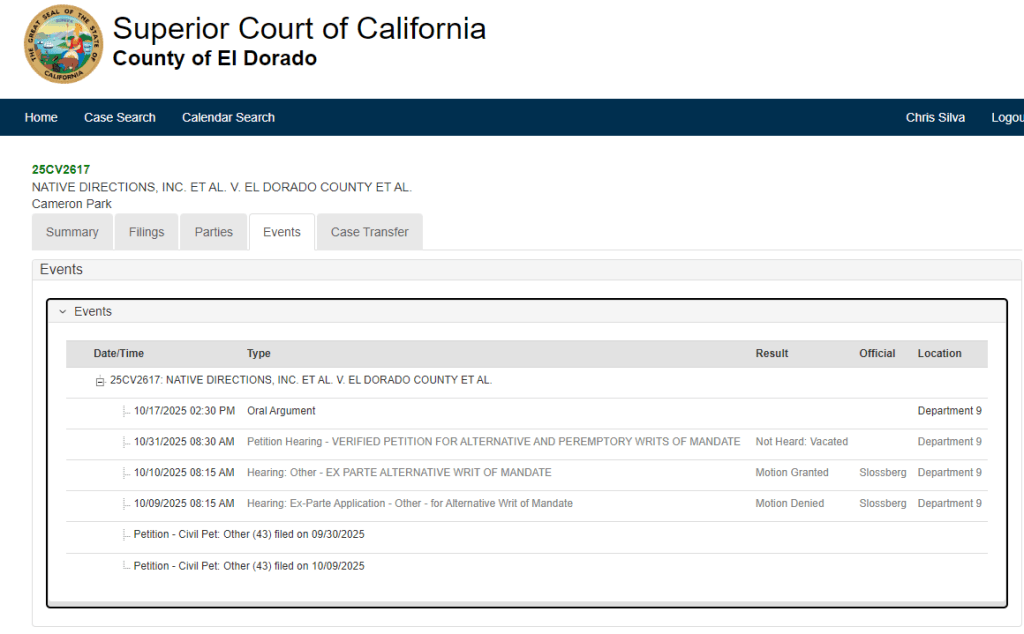Open Case Search in navigation bar
This screenshot has height=634, width=1024.
click(x=120, y=117)
